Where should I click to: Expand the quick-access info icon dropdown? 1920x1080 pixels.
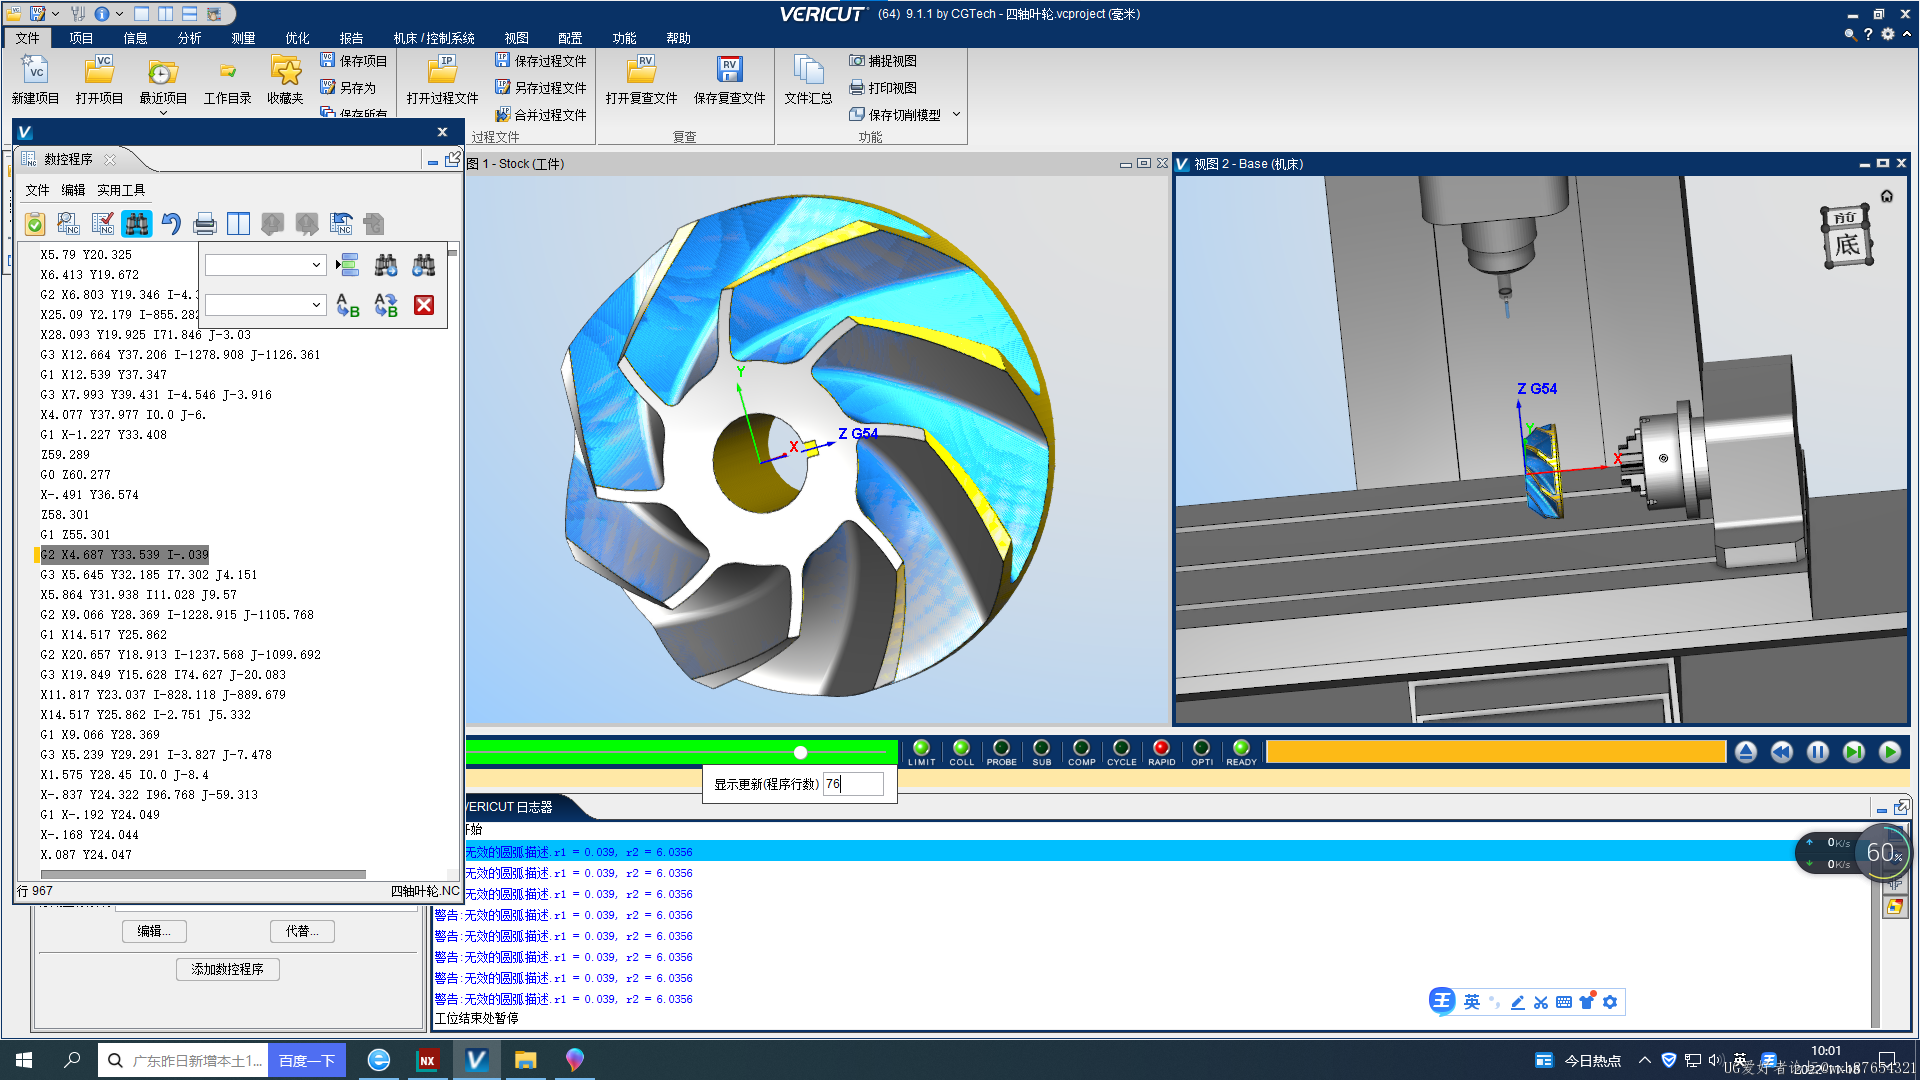[119, 14]
